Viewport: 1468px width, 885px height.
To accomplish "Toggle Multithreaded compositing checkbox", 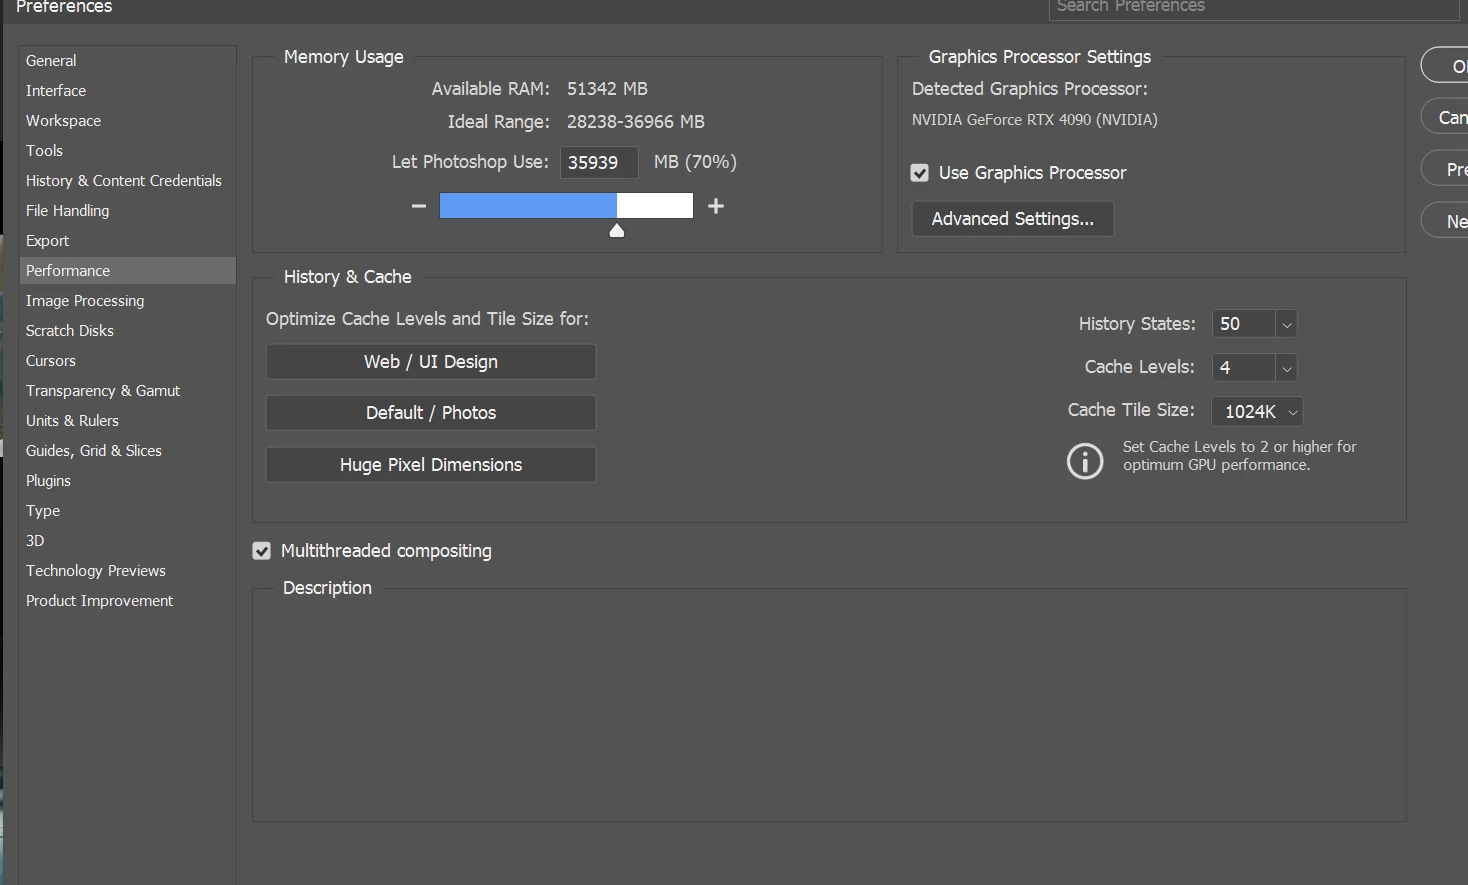I will [x=262, y=551].
